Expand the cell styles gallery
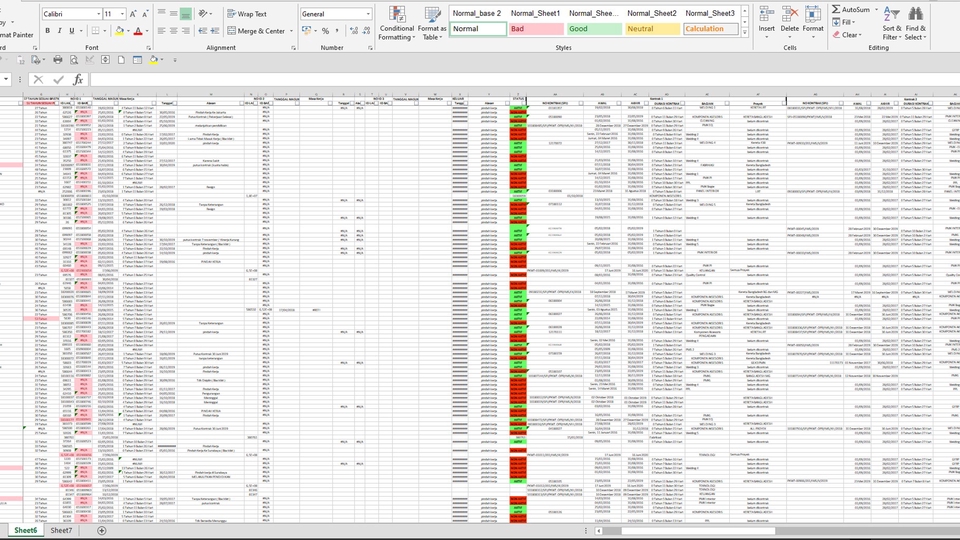960x540 pixels. [x=744, y=32]
